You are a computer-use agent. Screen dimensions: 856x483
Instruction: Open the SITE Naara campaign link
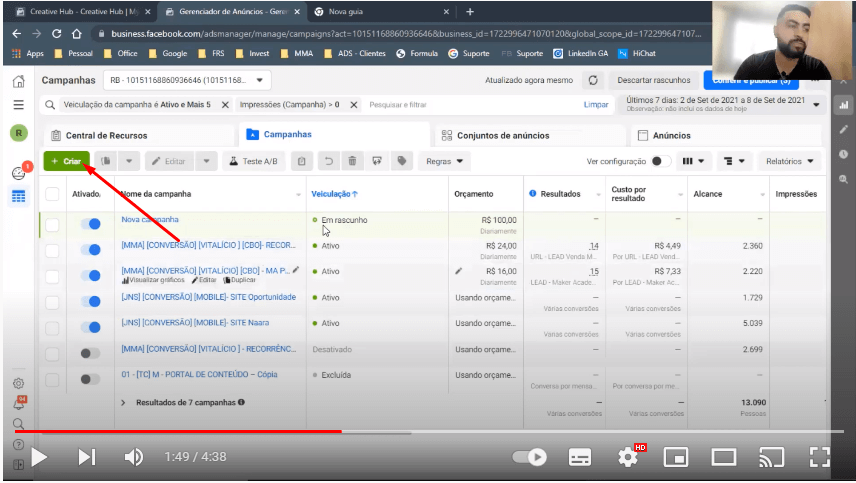click(195, 323)
